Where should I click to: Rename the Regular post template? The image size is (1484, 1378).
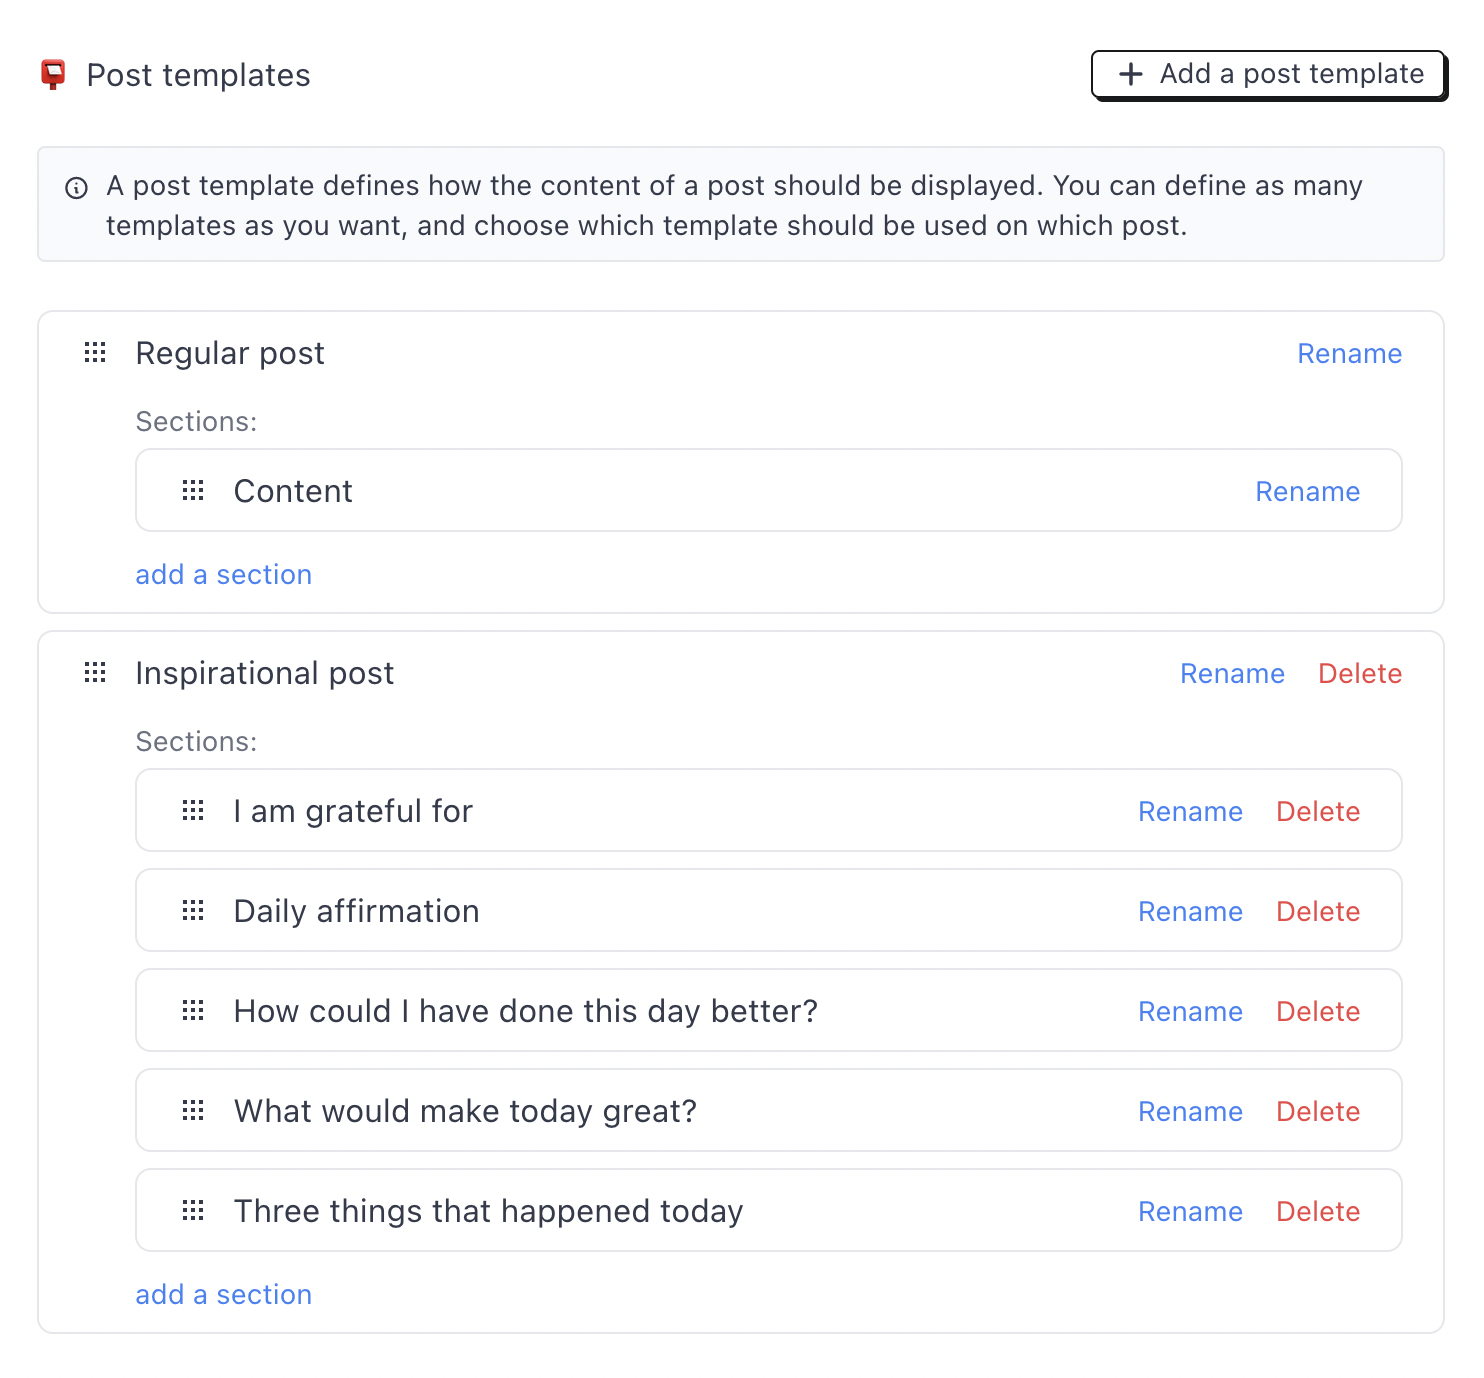click(x=1349, y=354)
